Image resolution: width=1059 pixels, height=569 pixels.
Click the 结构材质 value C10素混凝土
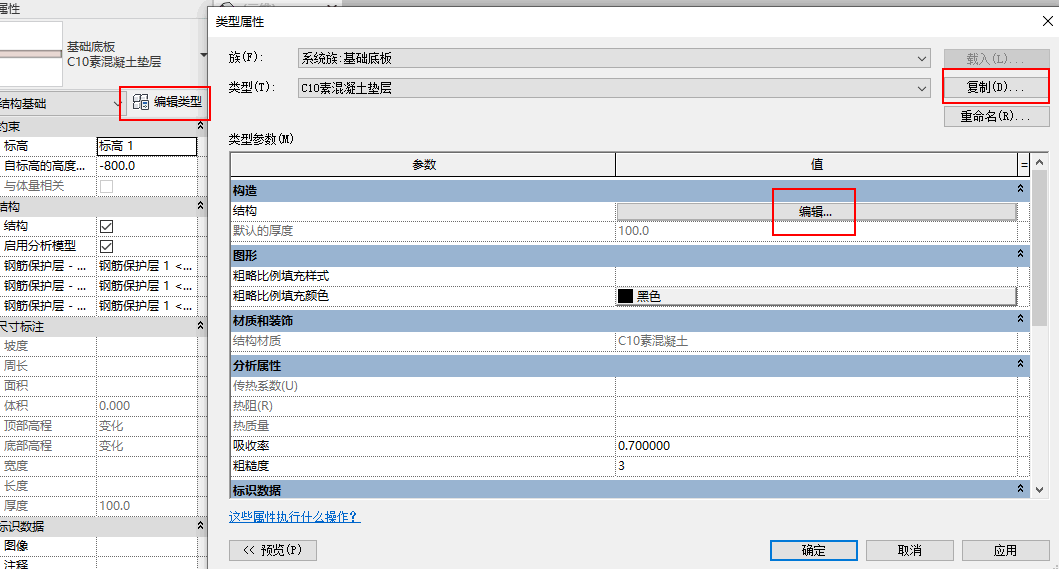(816, 341)
